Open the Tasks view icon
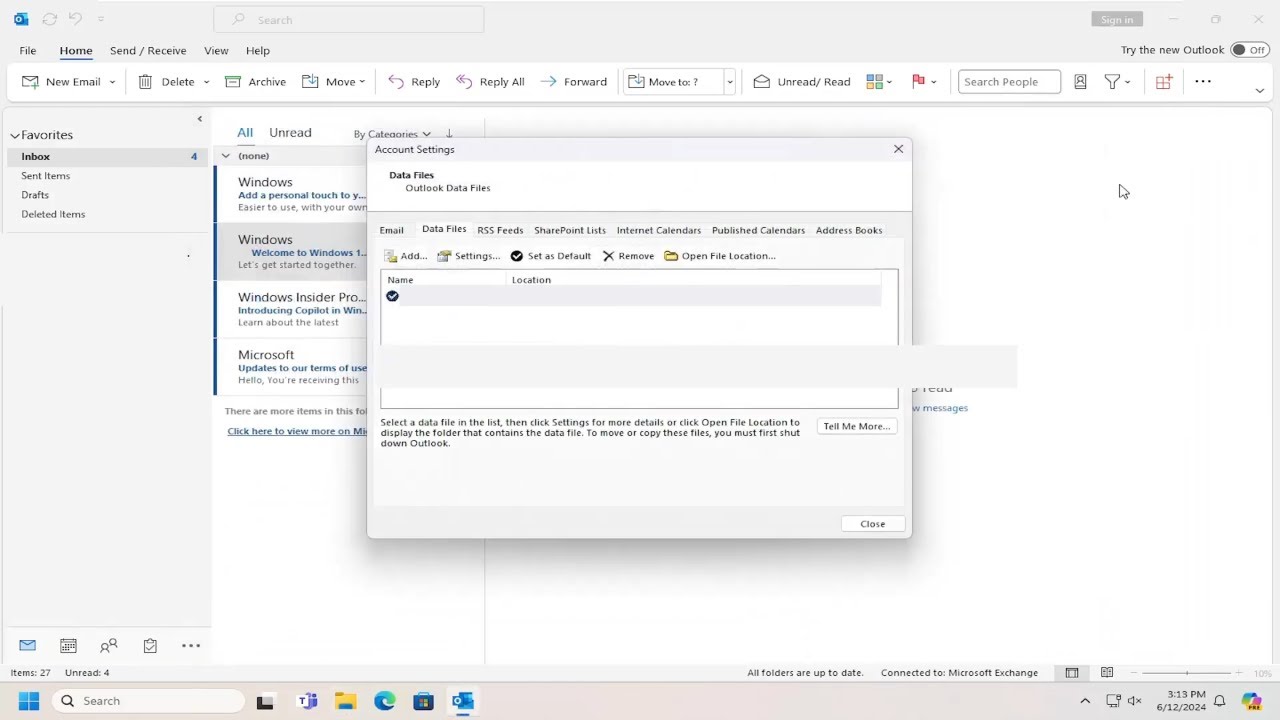 point(150,646)
